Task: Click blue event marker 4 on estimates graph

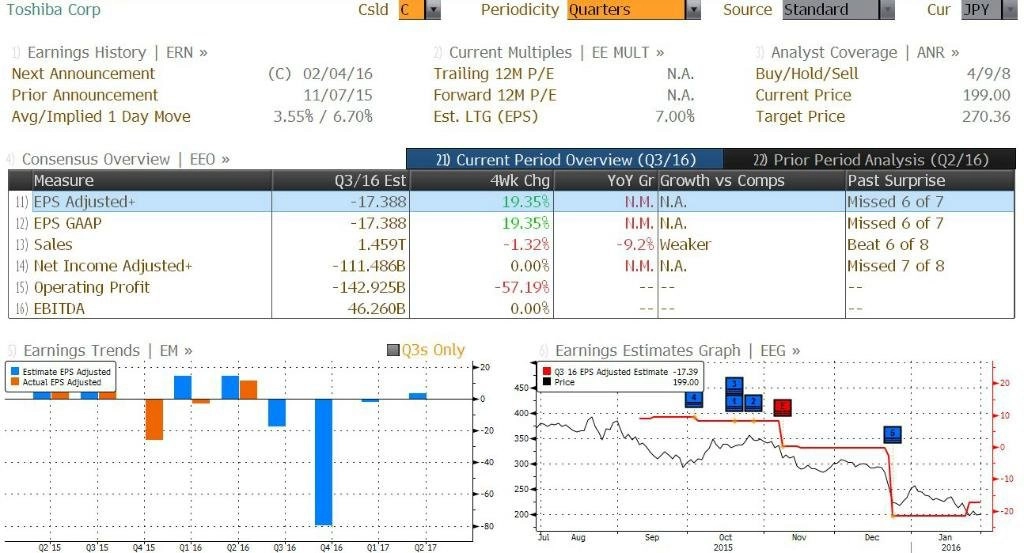Action: (x=694, y=398)
